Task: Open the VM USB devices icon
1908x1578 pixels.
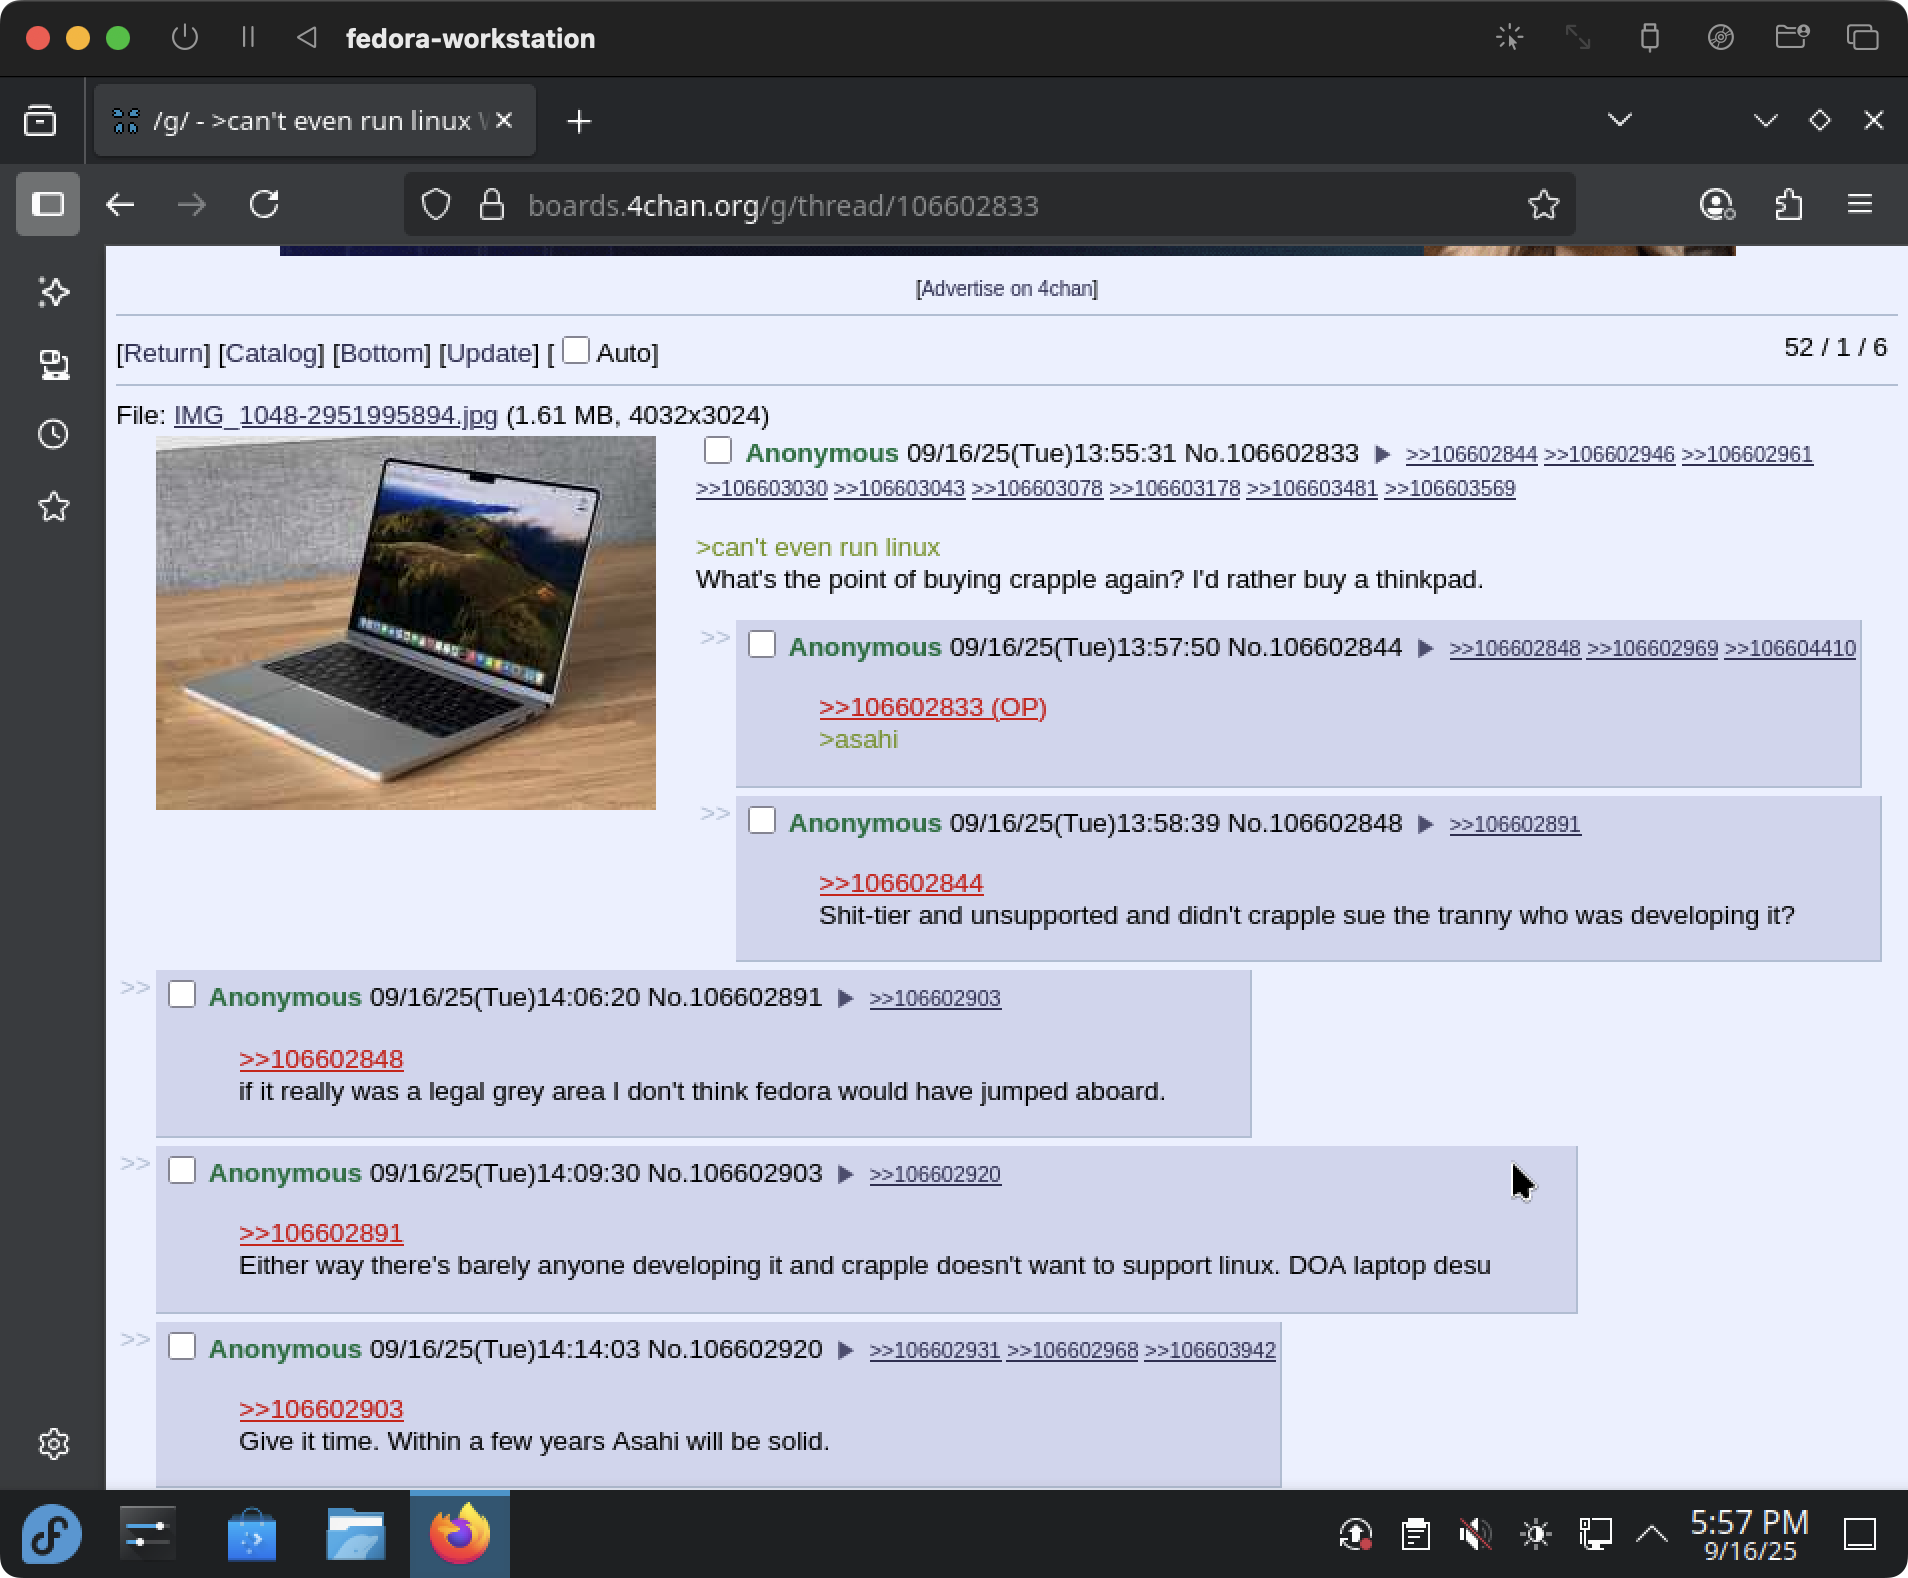Action: pos(1650,38)
